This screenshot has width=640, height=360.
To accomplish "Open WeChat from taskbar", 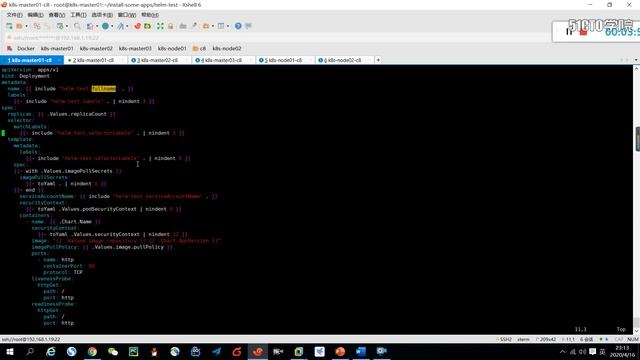I will (x=113, y=351).
